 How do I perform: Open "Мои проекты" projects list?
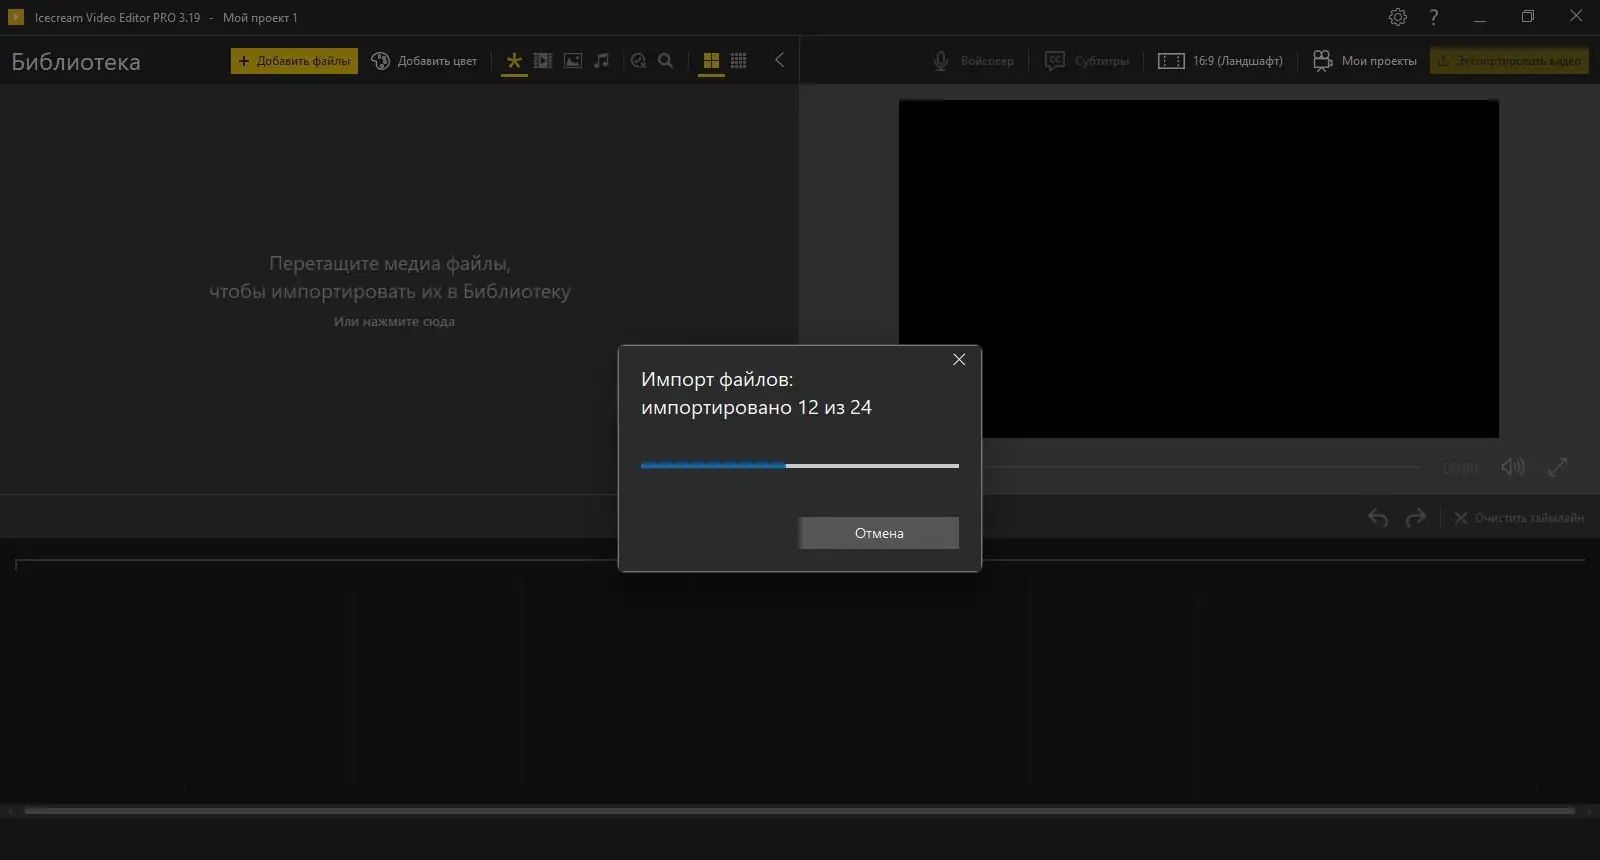tap(1365, 61)
